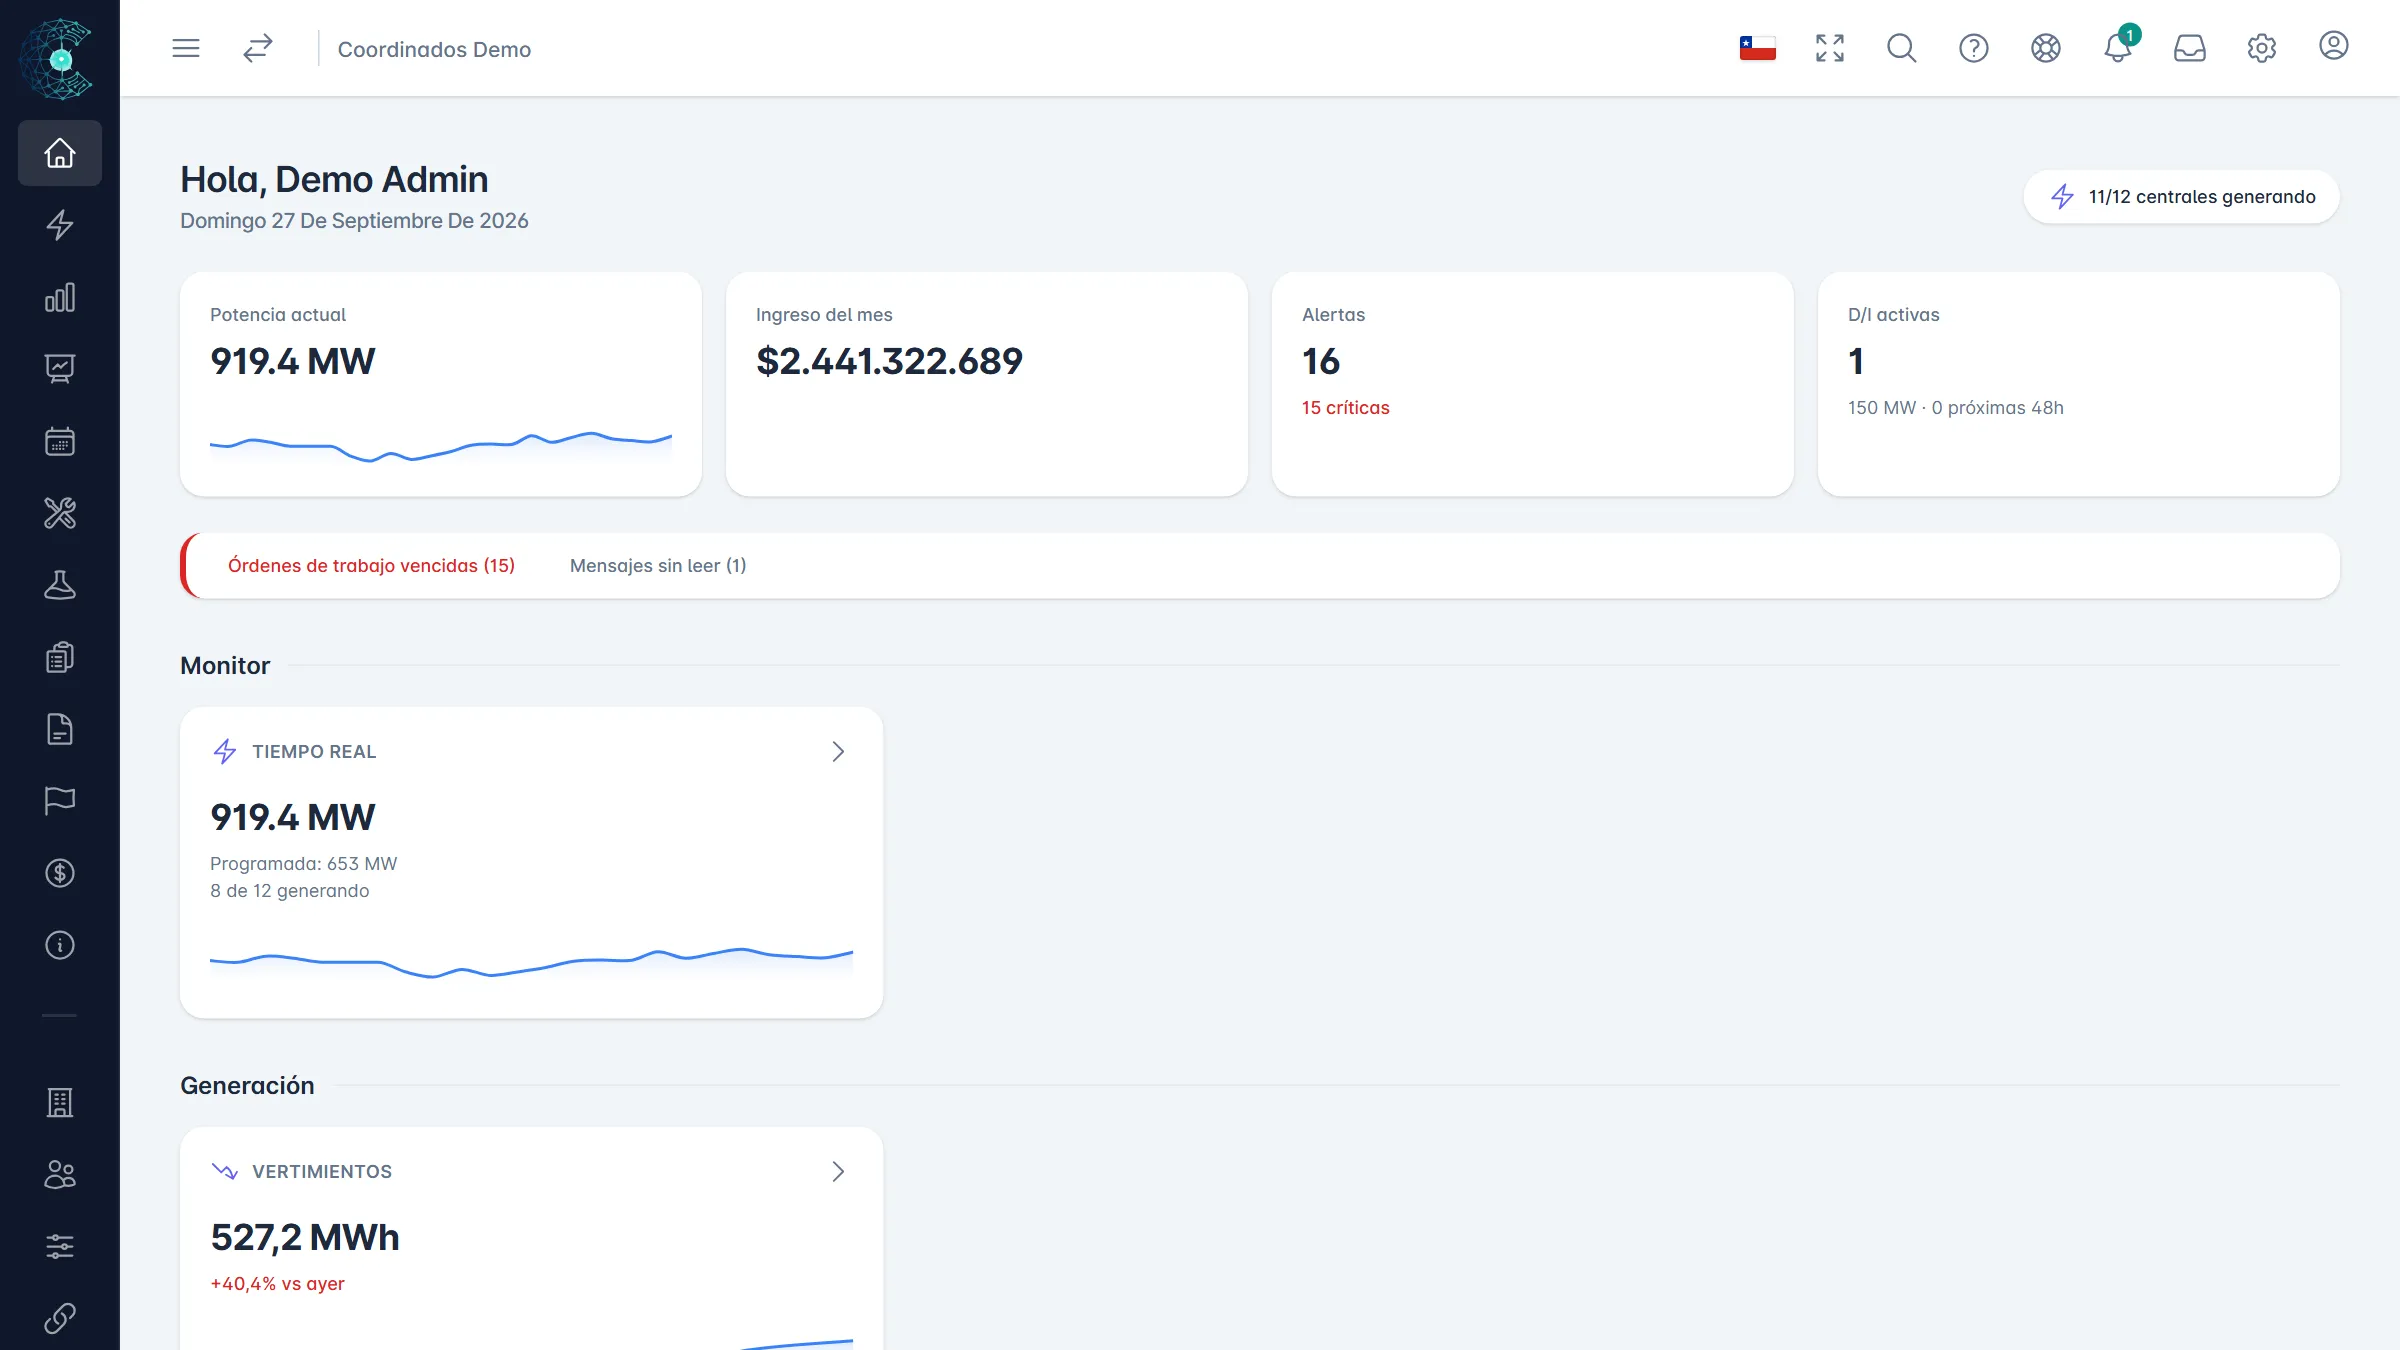The height and width of the screenshot is (1350, 2400).
Task: Open the building company sidebar icon
Action: 60,1103
